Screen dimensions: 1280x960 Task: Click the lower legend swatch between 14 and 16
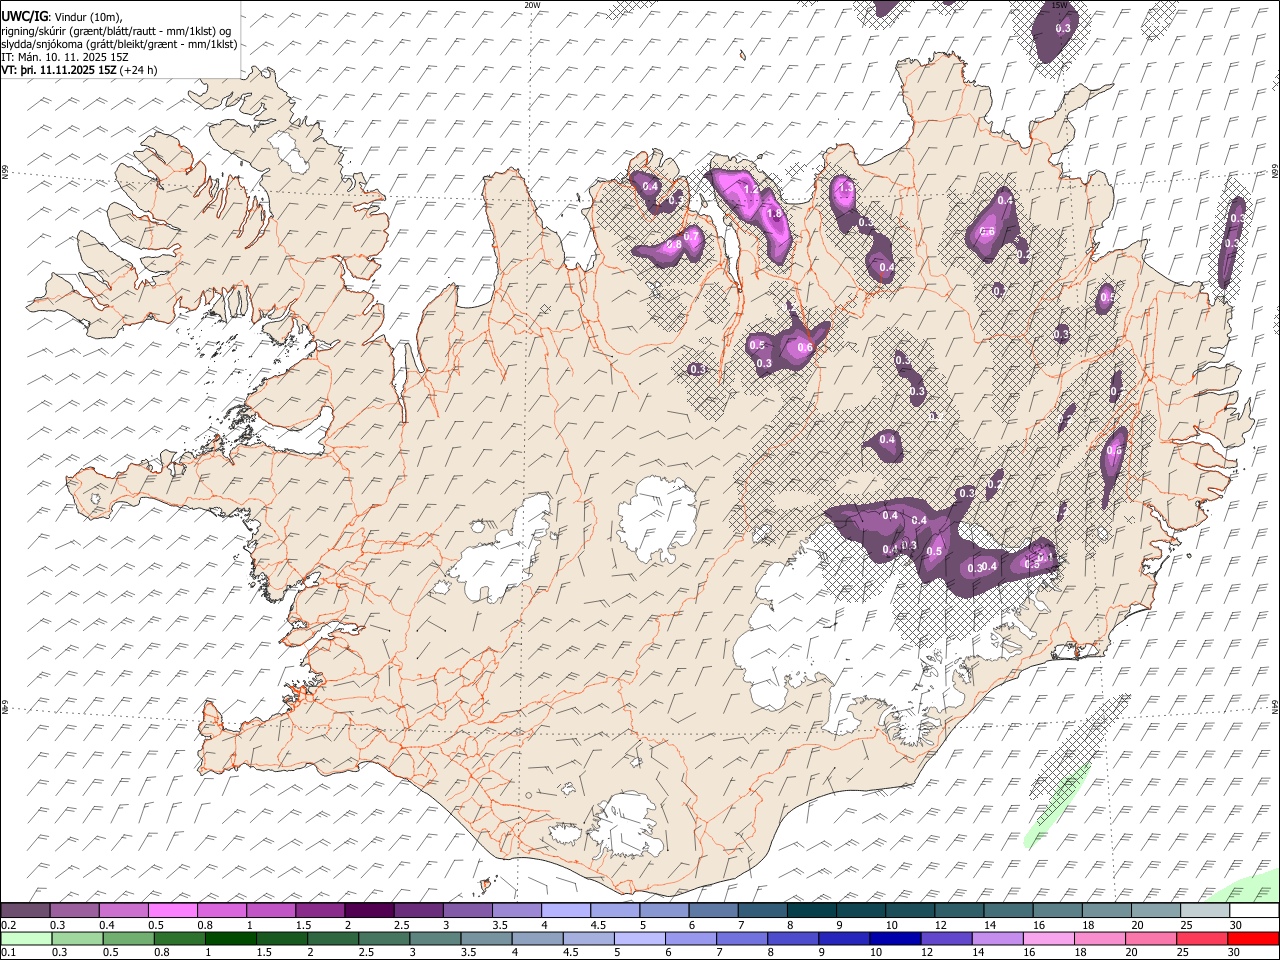tap(995, 938)
